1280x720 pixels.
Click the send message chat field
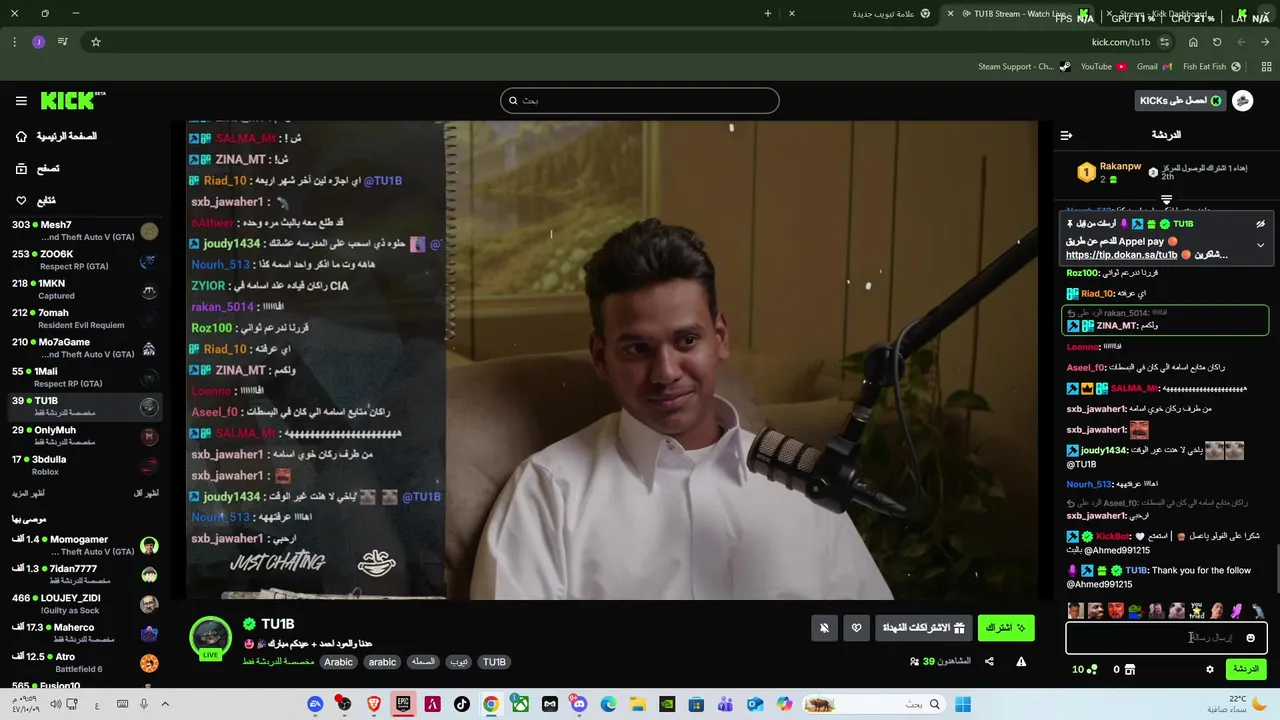(1166, 637)
